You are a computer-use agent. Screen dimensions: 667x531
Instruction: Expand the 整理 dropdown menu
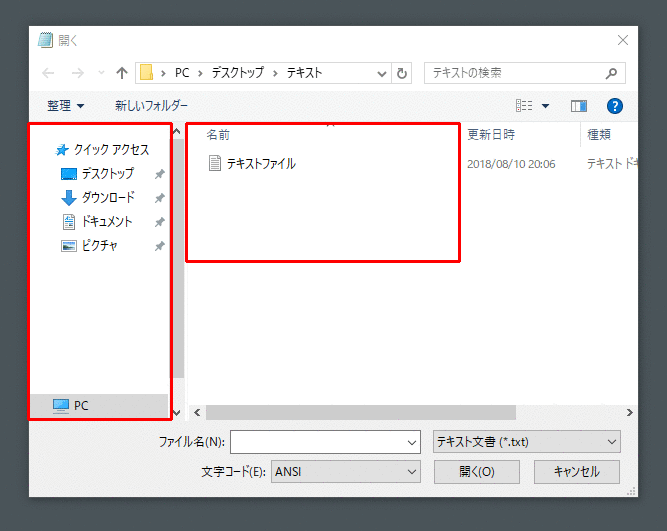(x=66, y=105)
